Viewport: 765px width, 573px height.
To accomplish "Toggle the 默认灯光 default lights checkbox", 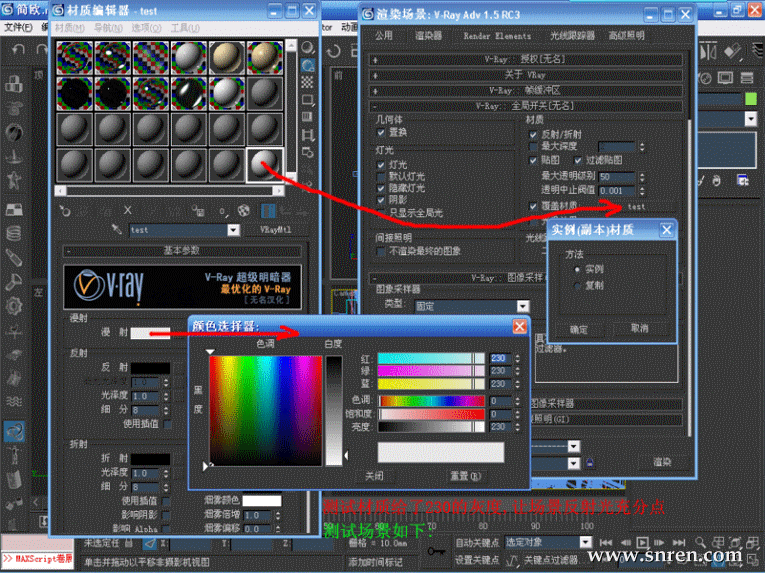I will [x=381, y=177].
